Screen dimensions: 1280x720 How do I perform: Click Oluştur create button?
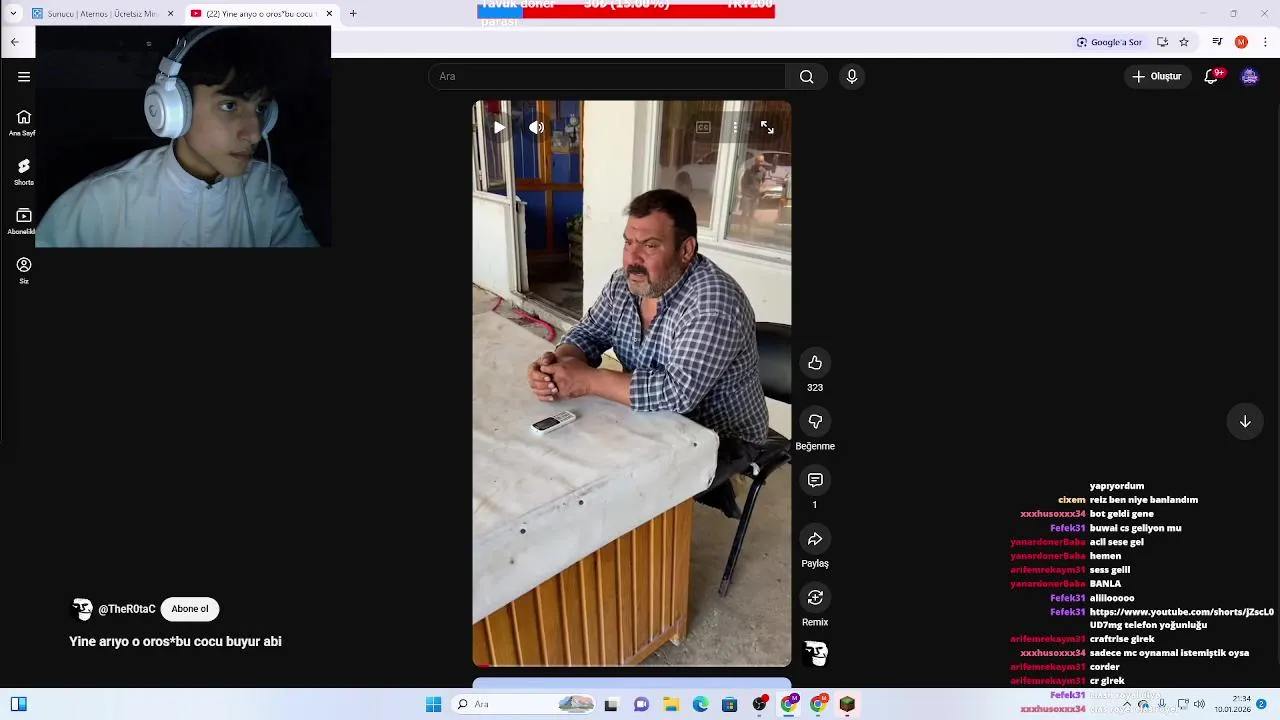pyautogui.click(x=1157, y=77)
